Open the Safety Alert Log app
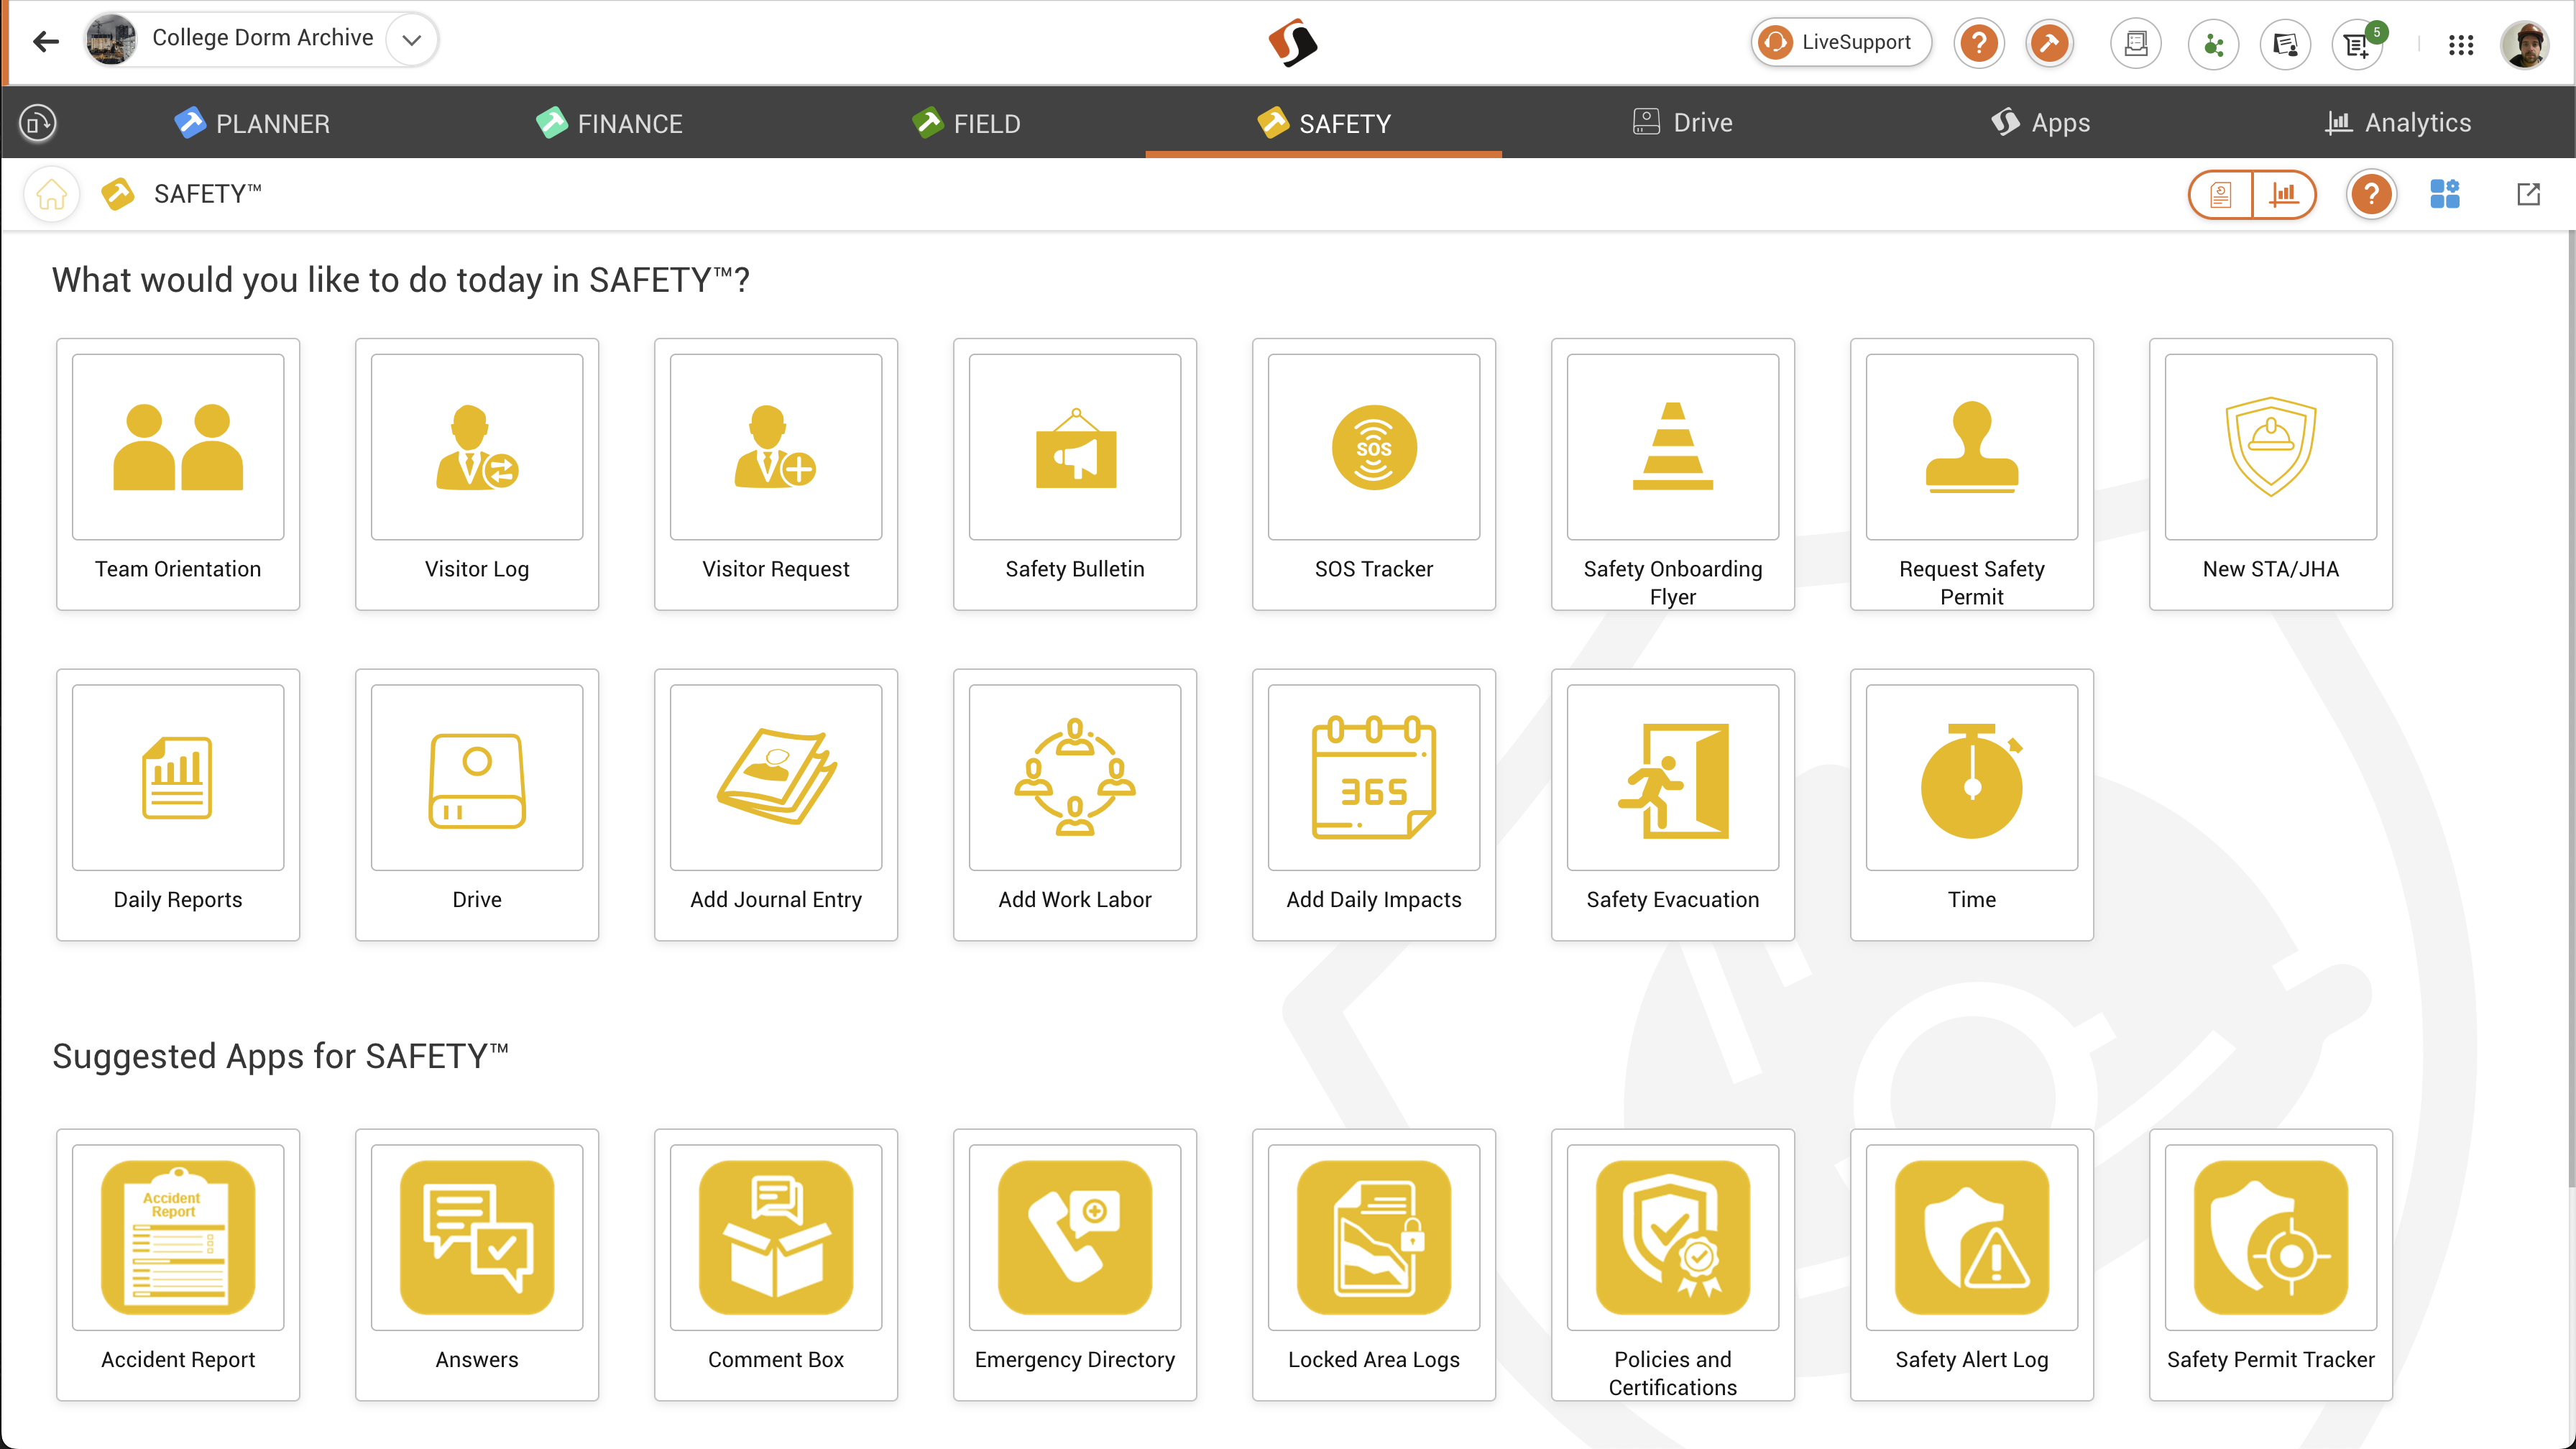 [x=1971, y=1238]
